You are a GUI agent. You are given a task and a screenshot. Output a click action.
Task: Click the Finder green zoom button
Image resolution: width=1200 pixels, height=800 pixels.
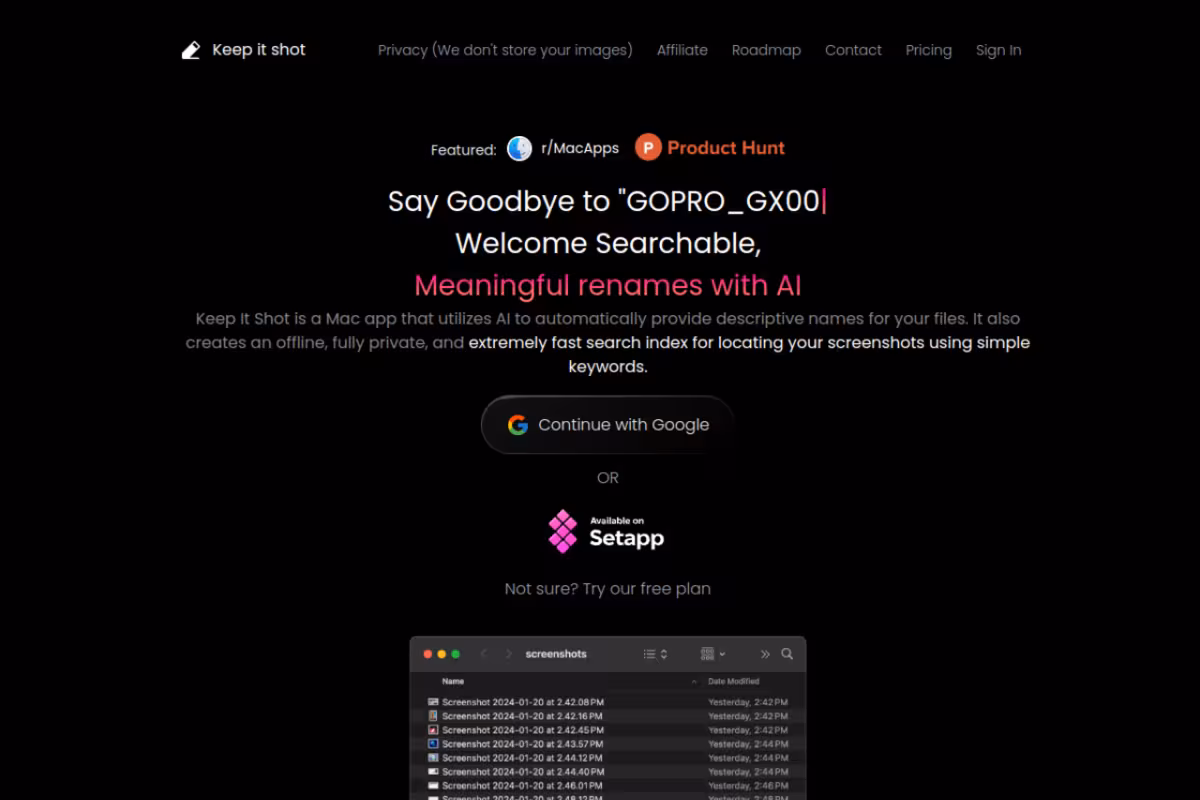point(456,654)
